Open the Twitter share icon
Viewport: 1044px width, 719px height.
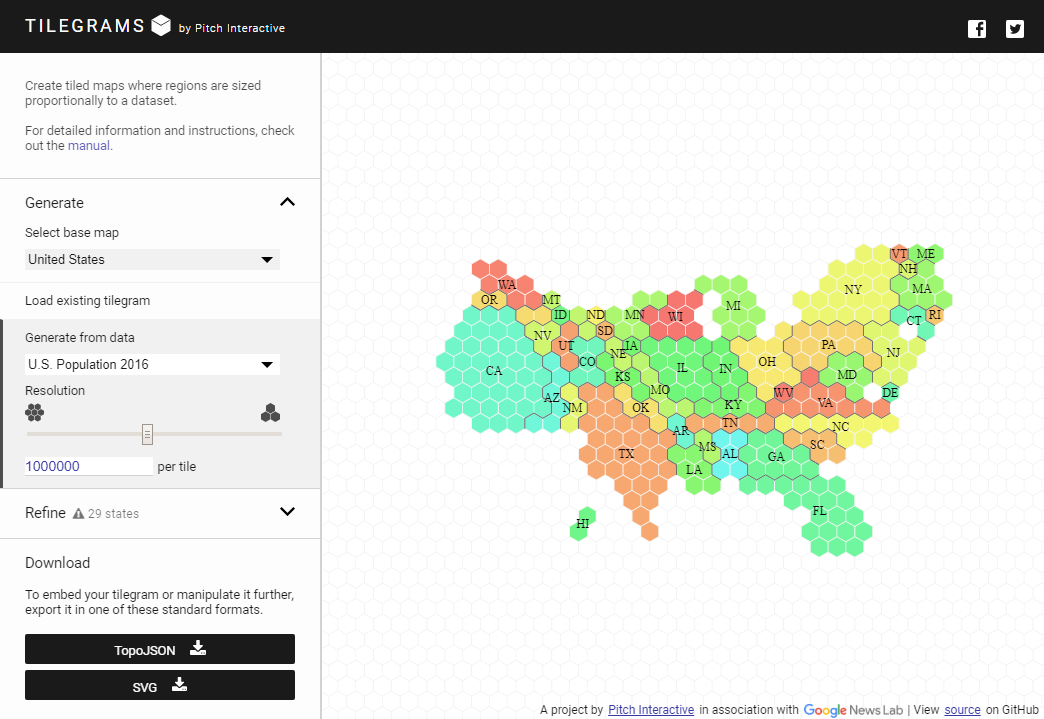[x=1015, y=29]
